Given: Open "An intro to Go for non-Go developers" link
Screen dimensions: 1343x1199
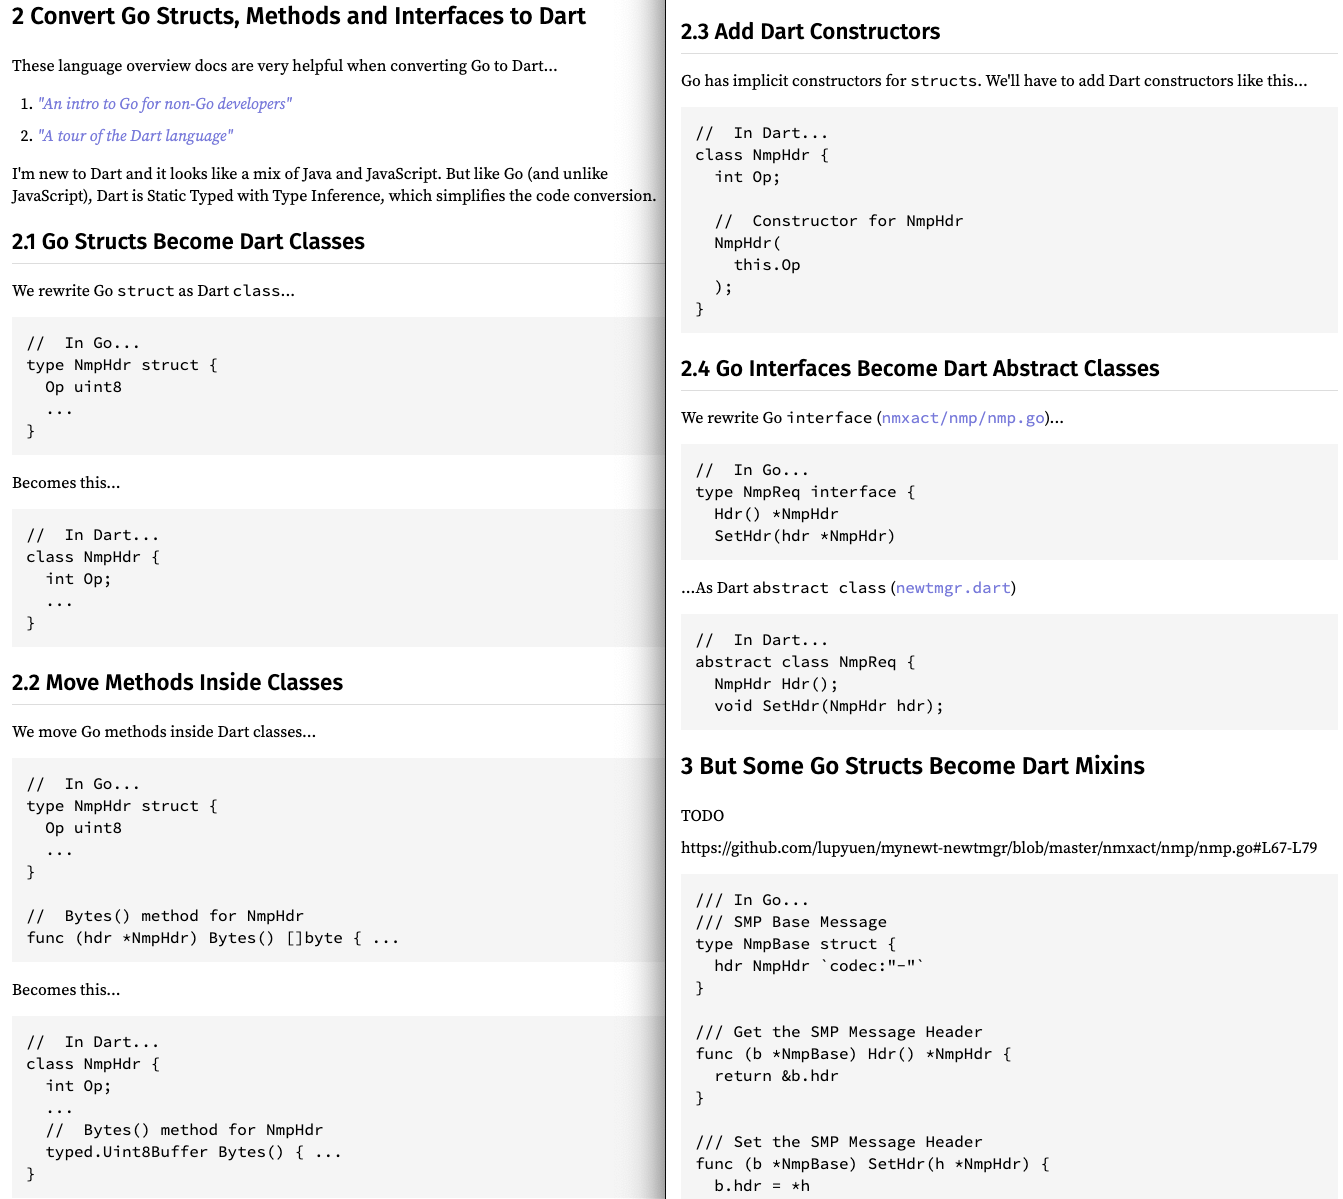Looking at the screenshot, I should click(x=165, y=104).
